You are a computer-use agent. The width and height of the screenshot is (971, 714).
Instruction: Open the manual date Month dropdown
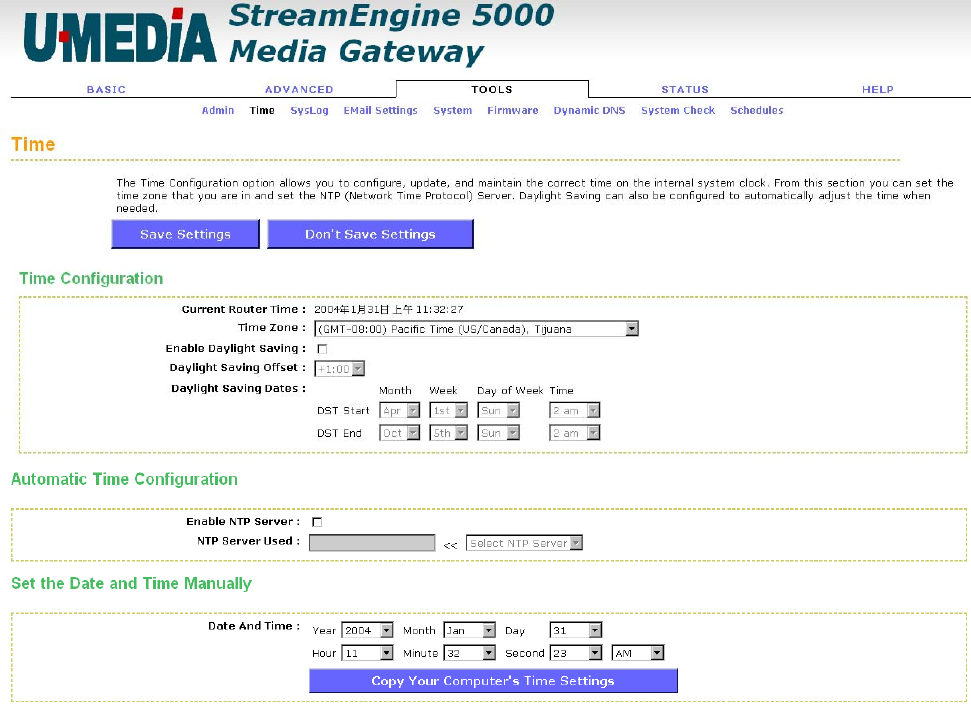(469, 630)
